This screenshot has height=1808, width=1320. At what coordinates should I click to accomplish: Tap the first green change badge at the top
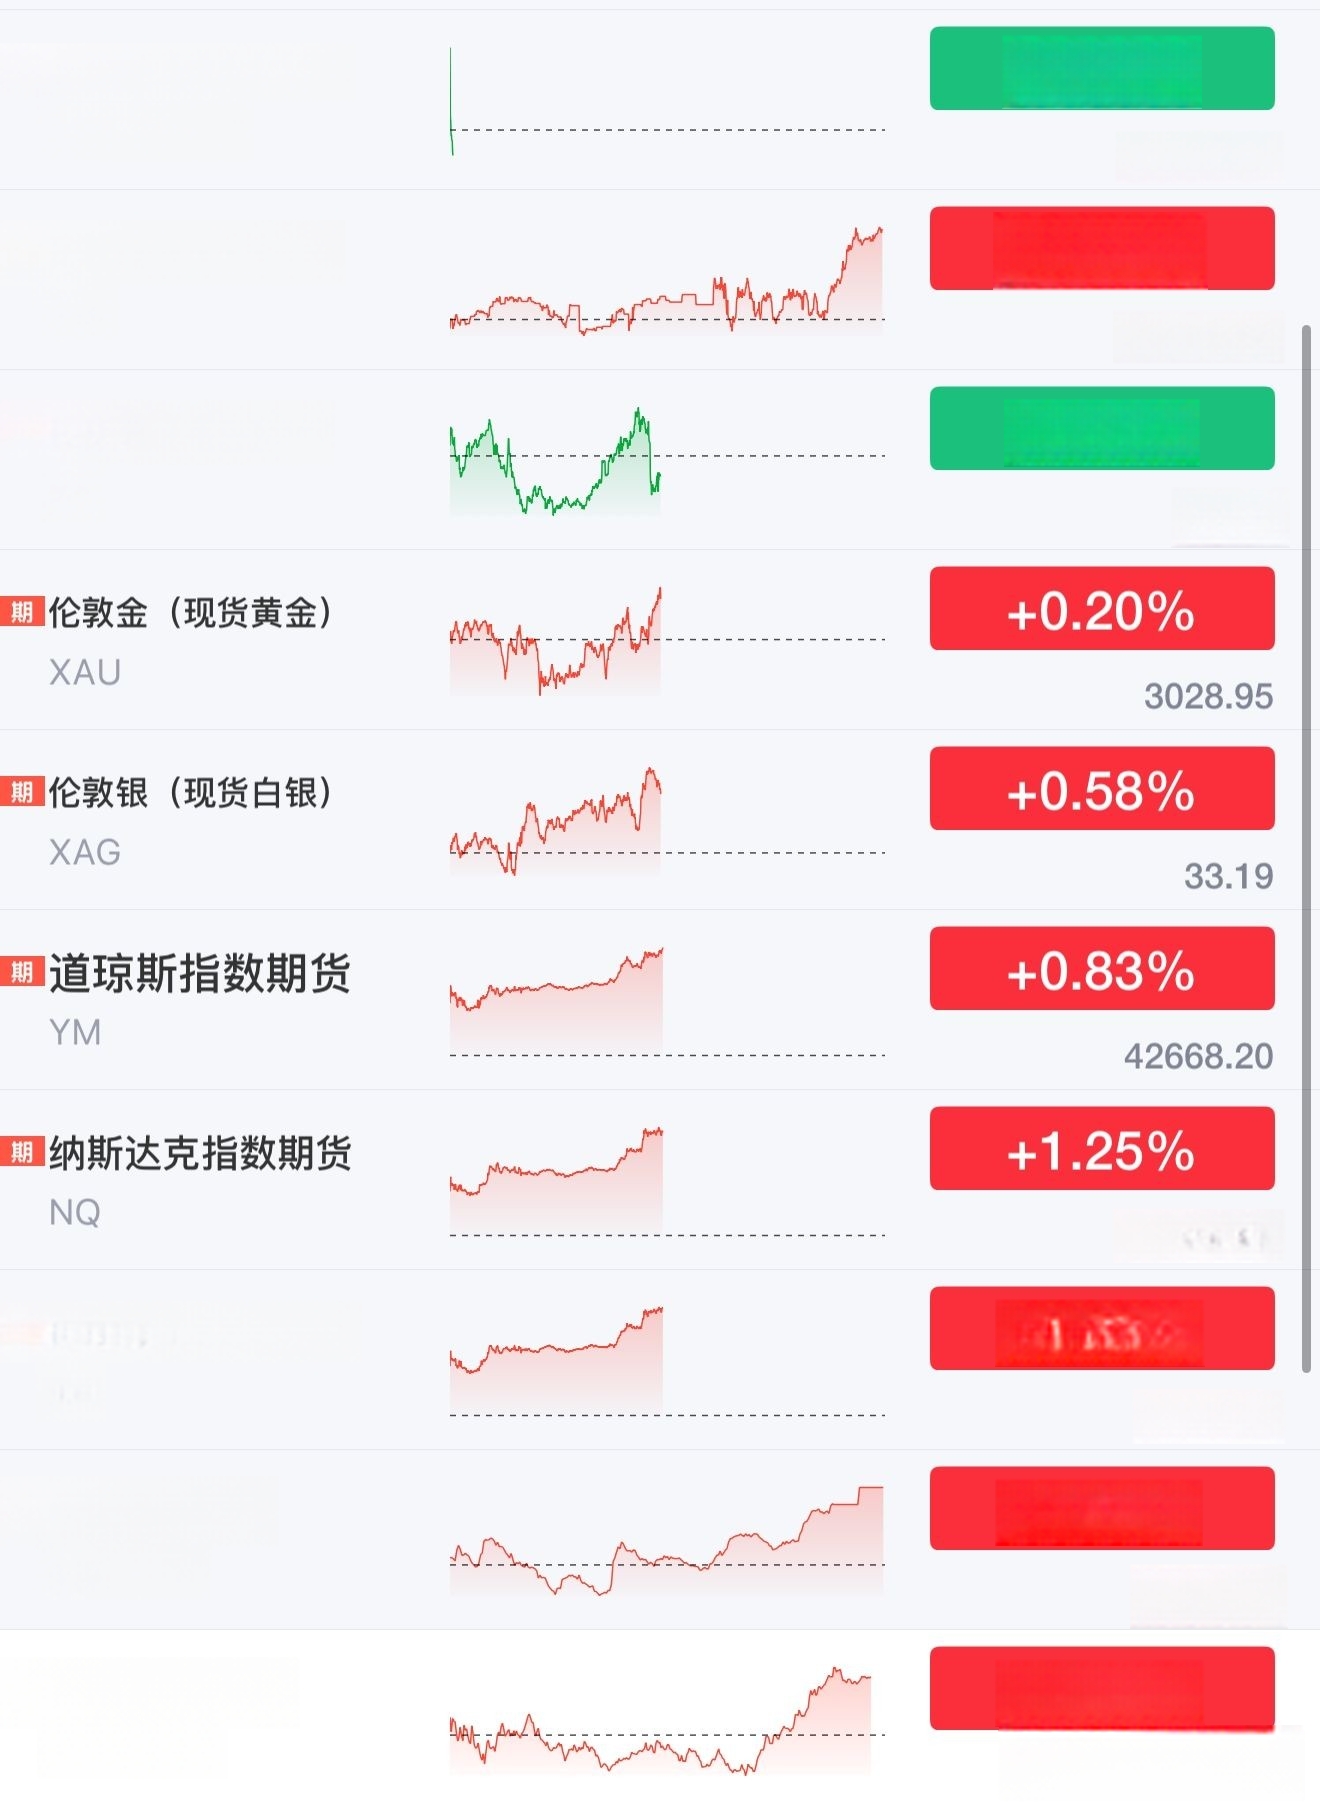point(1102,68)
